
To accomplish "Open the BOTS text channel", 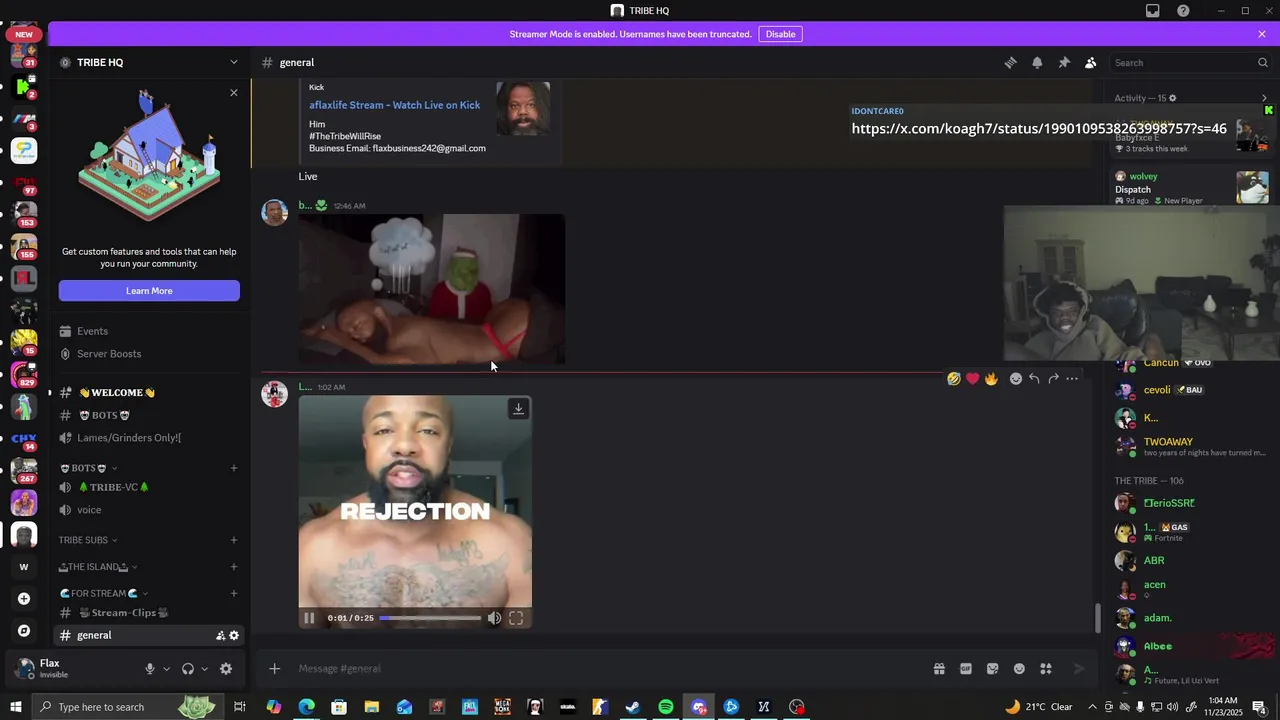I will pos(149,415).
